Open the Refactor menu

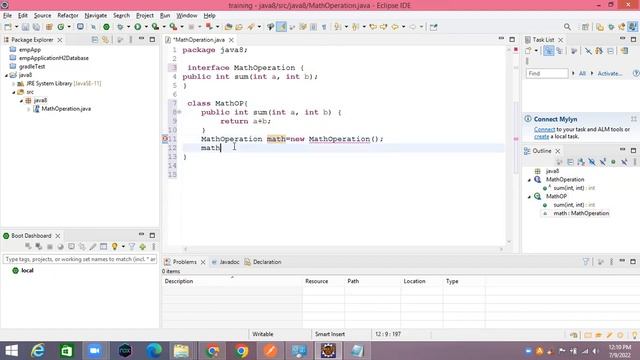pos(68,15)
